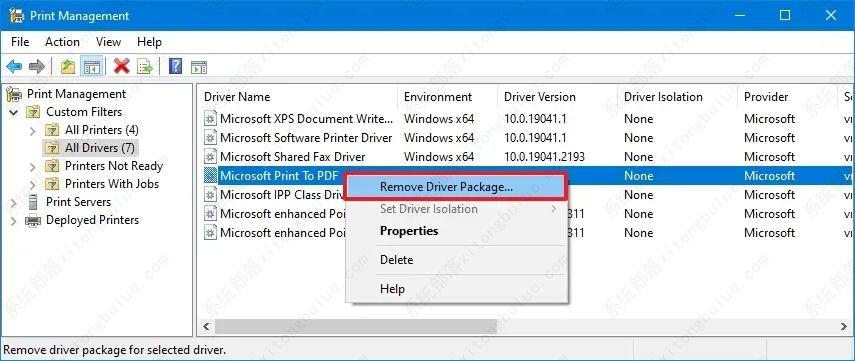Click the Printers With Jobs filter icon
855x361 pixels.
click(52, 184)
